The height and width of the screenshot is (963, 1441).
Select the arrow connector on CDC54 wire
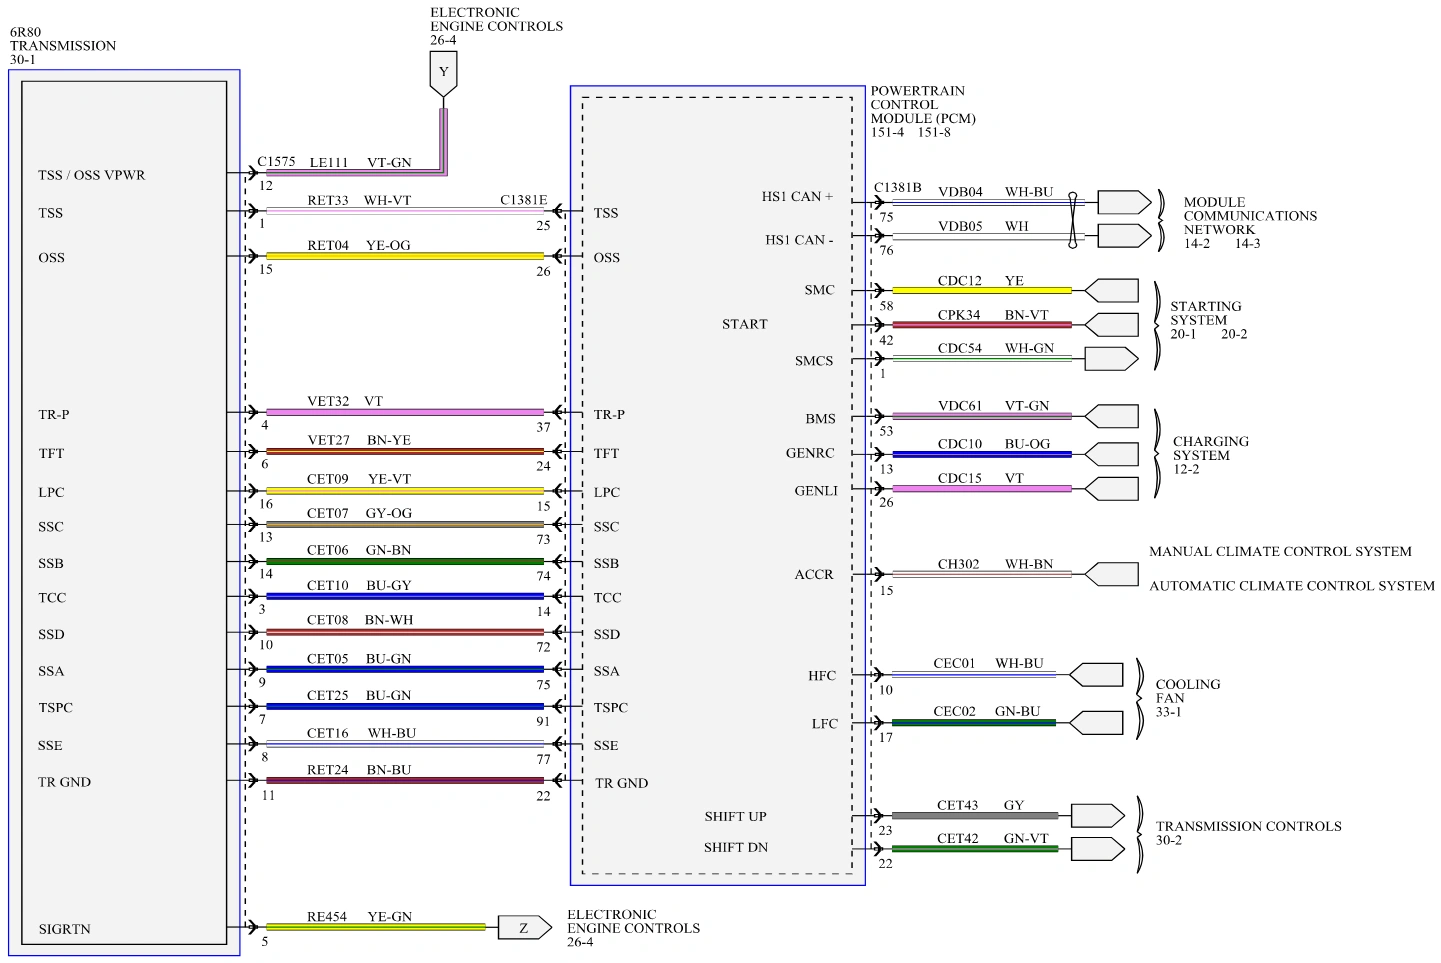click(x=1112, y=358)
